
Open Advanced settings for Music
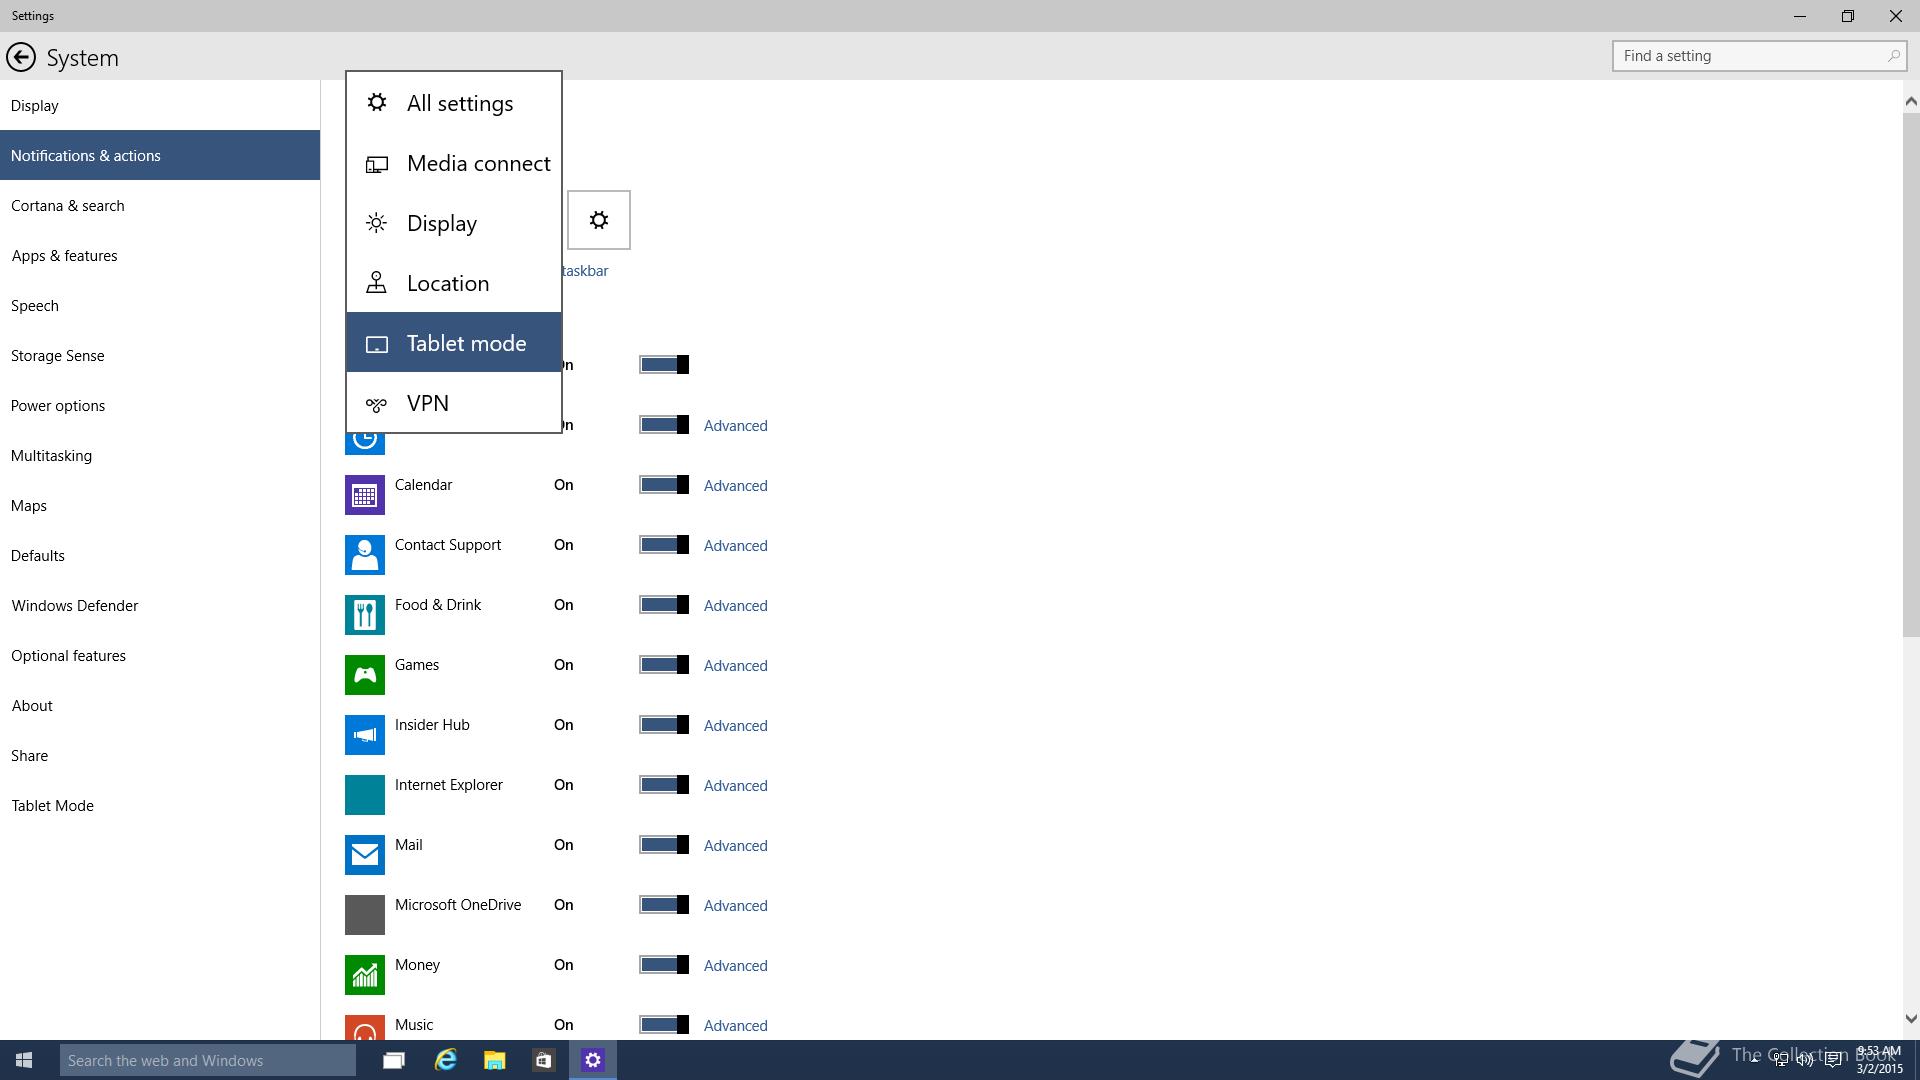pyautogui.click(x=735, y=1026)
